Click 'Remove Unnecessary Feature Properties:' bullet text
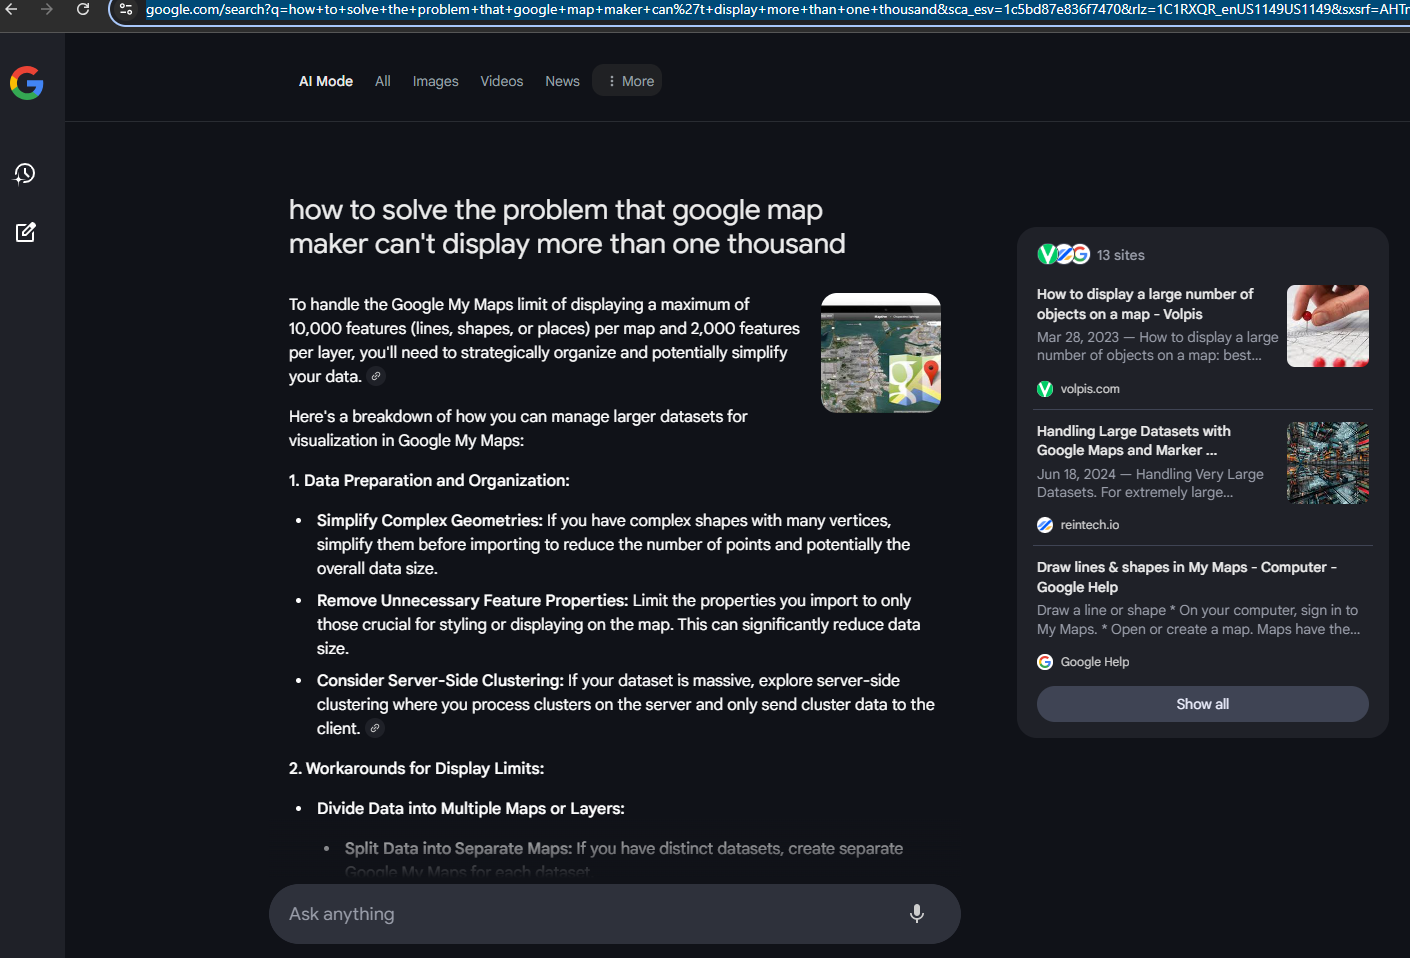The image size is (1410, 958). point(473,601)
